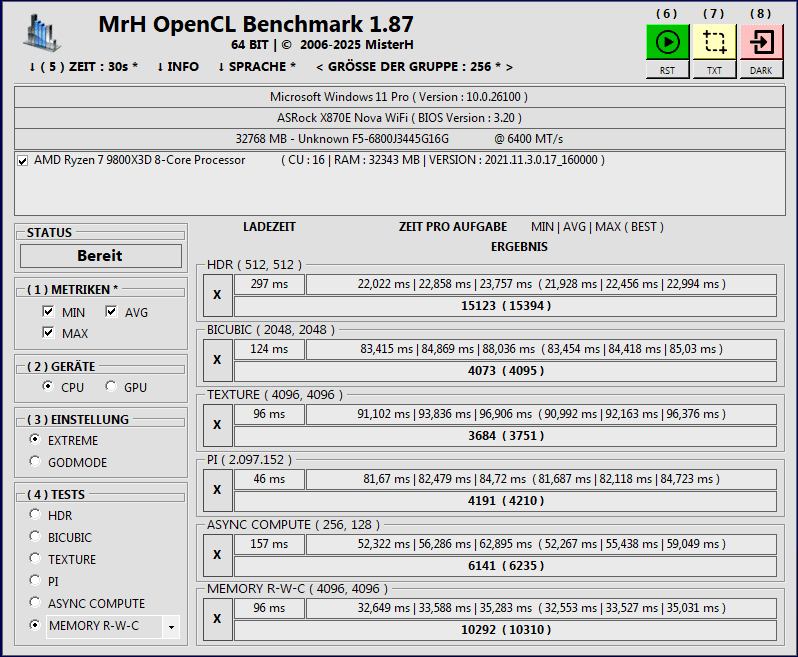Click the X button in BICUBIC section
798x657 pixels.
217,360
